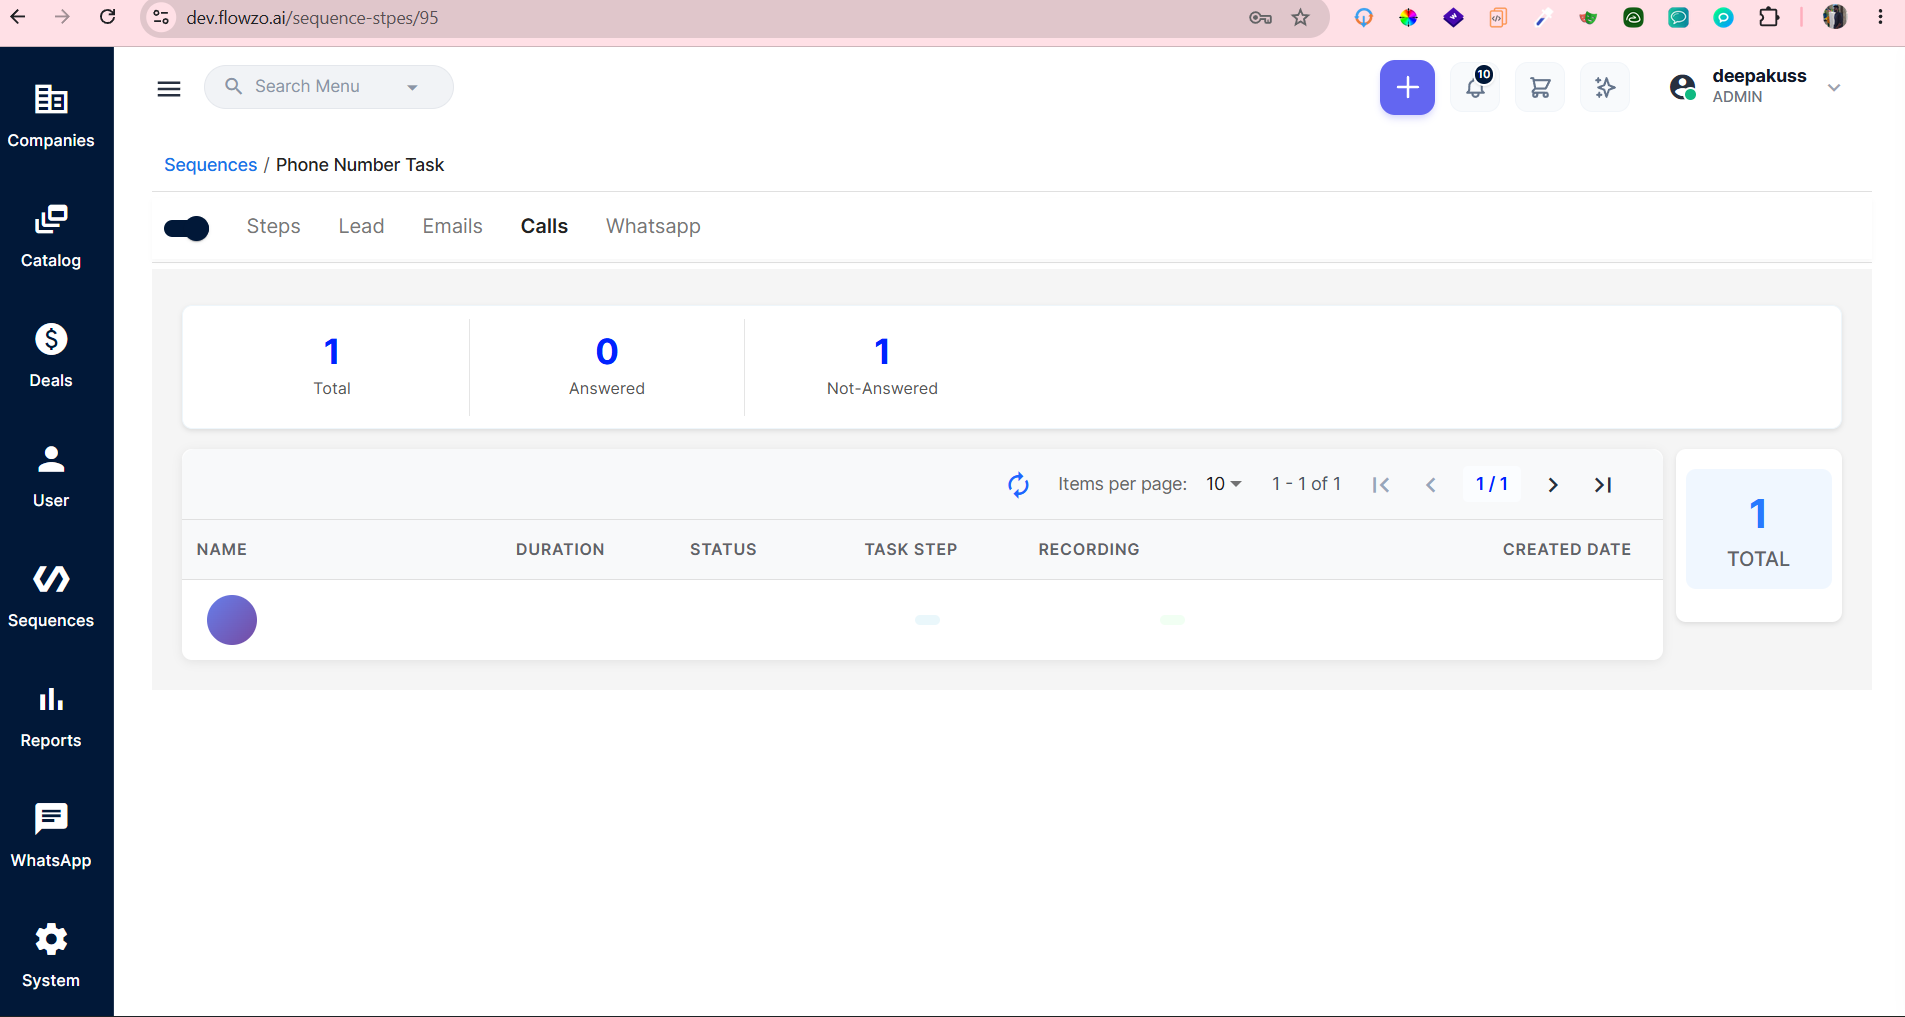1905x1017 pixels.
Task: Expand the deepakuss account menu chevron
Action: click(x=1834, y=88)
